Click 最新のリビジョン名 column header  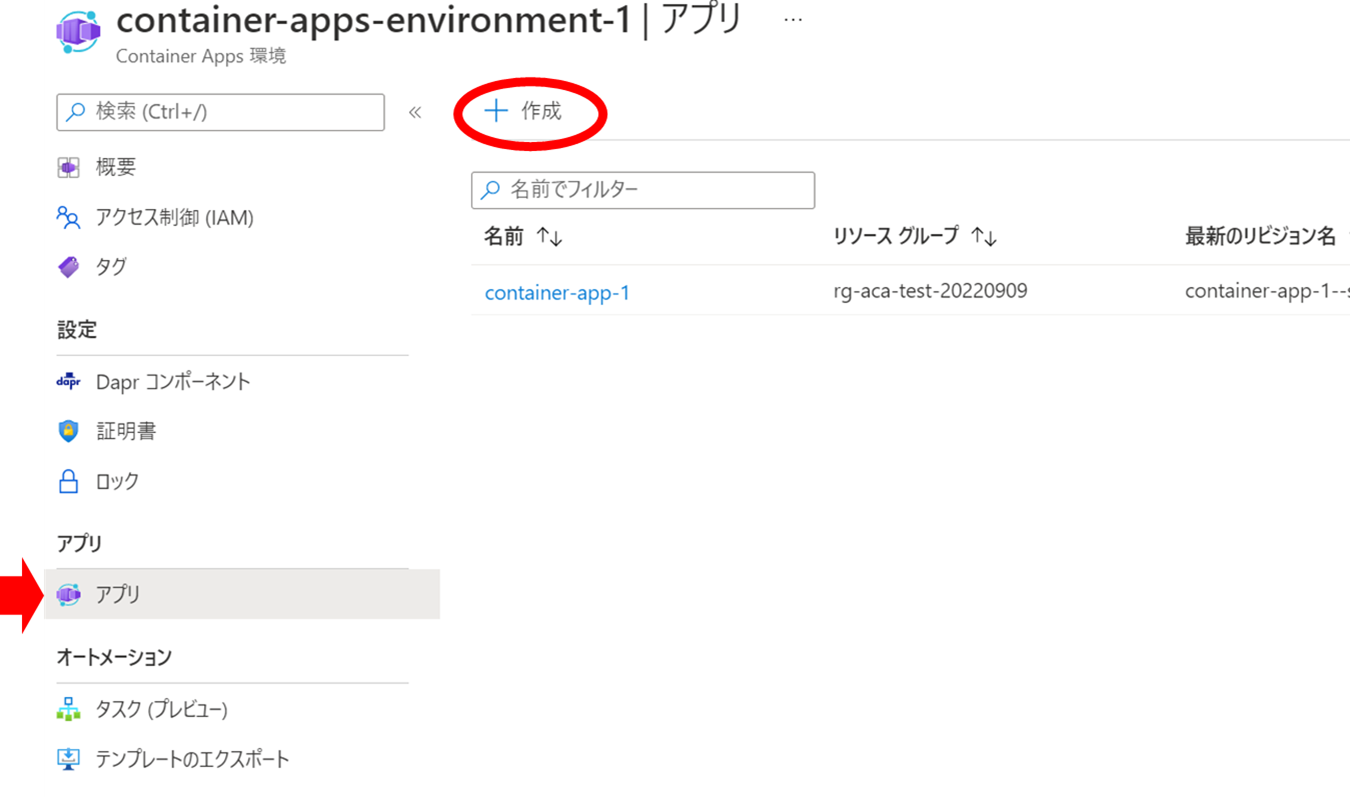tap(1261, 237)
